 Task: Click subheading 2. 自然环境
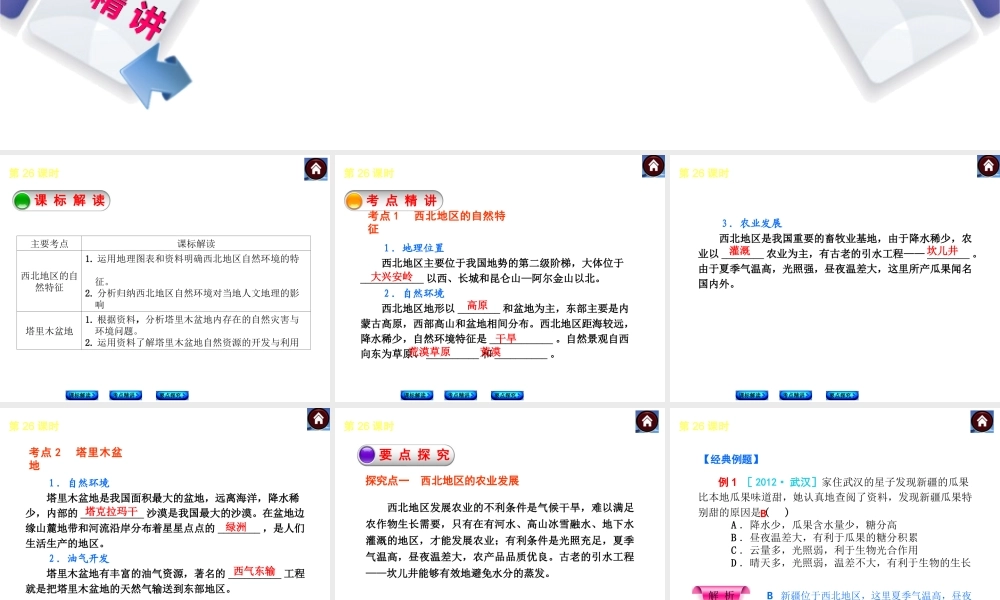point(413,293)
